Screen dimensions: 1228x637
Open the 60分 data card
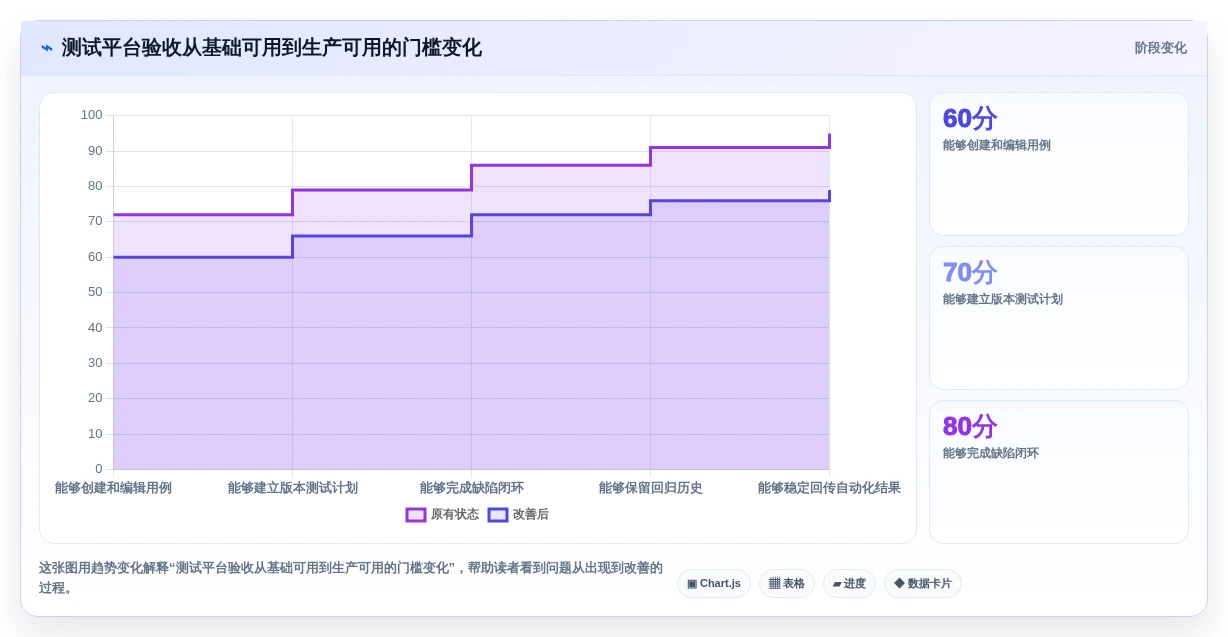[x=1059, y=164]
